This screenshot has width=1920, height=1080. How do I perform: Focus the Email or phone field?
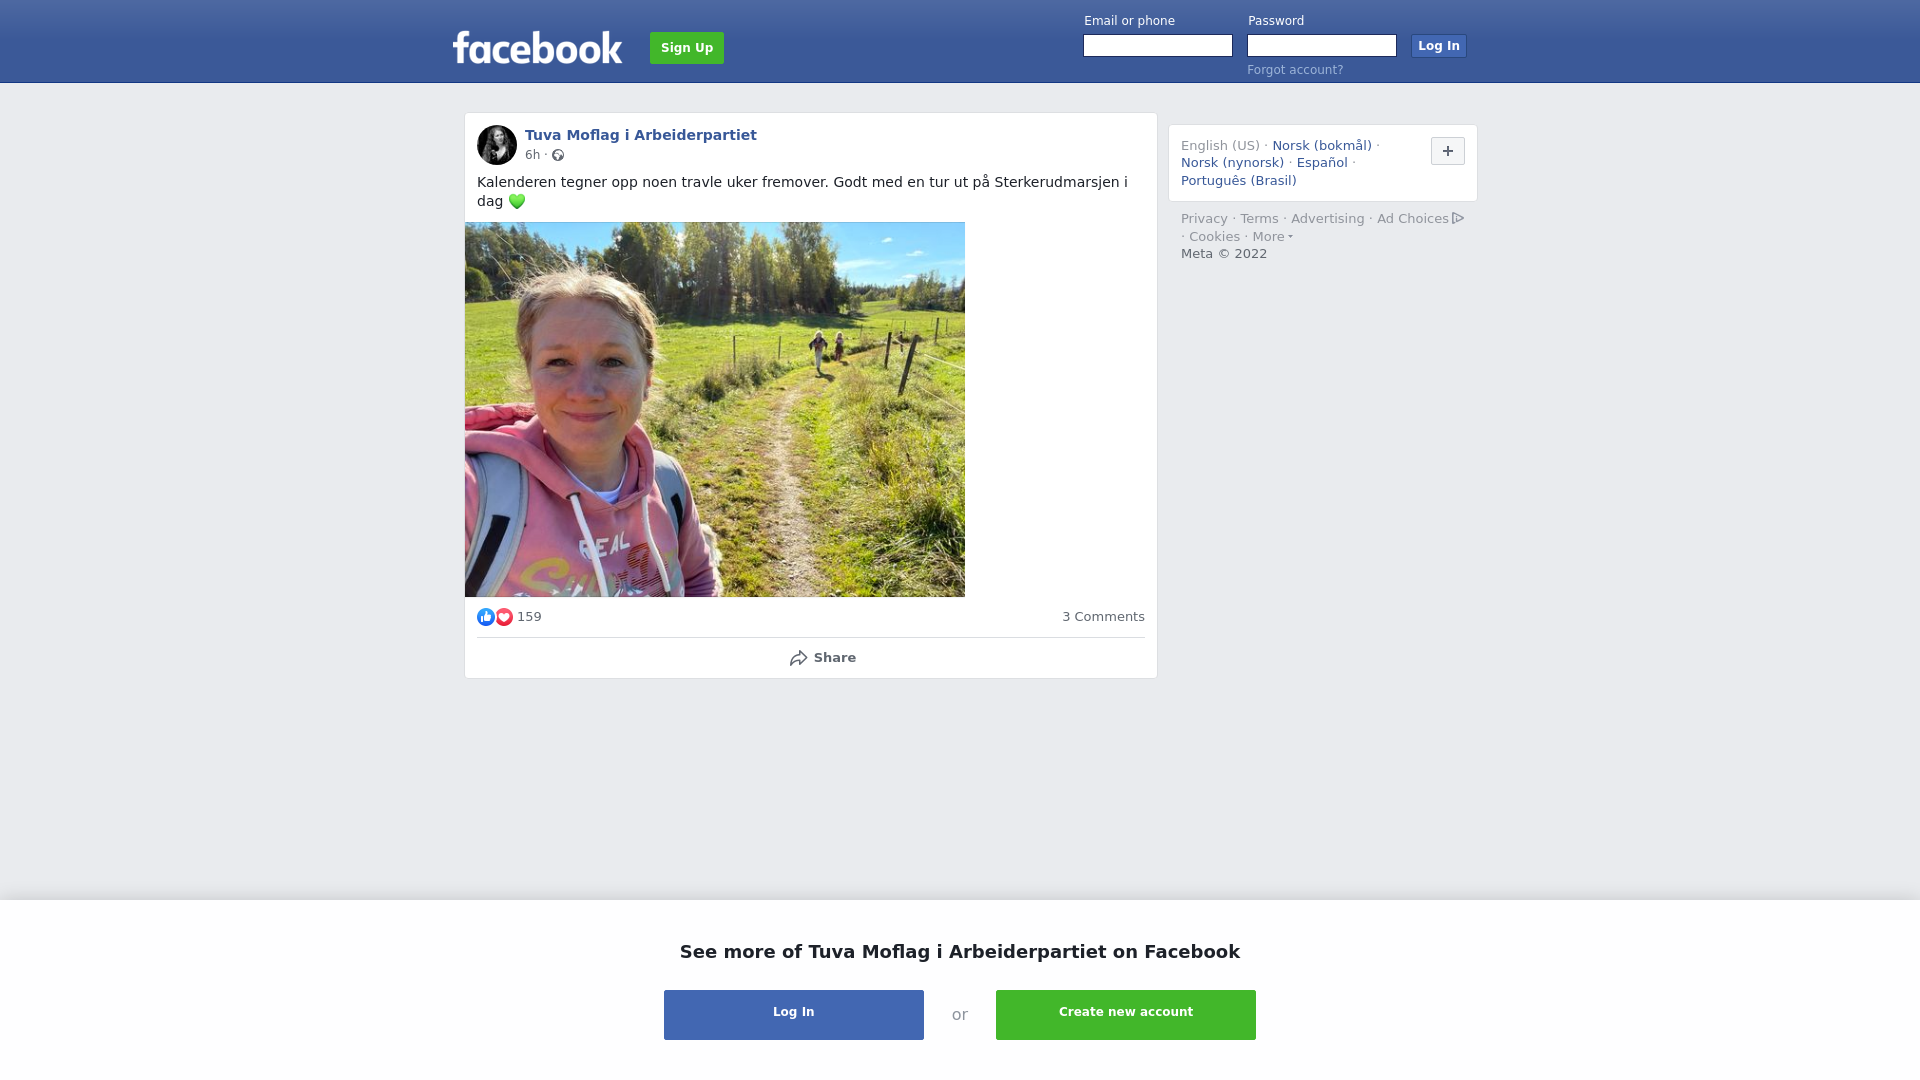(1158, 46)
